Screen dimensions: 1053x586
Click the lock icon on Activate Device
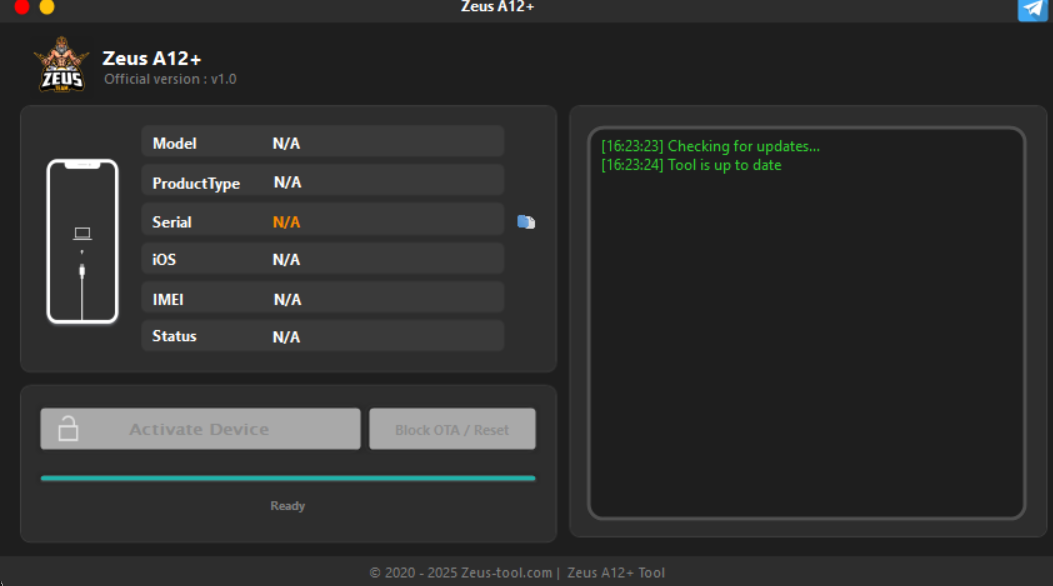coord(68,428)
